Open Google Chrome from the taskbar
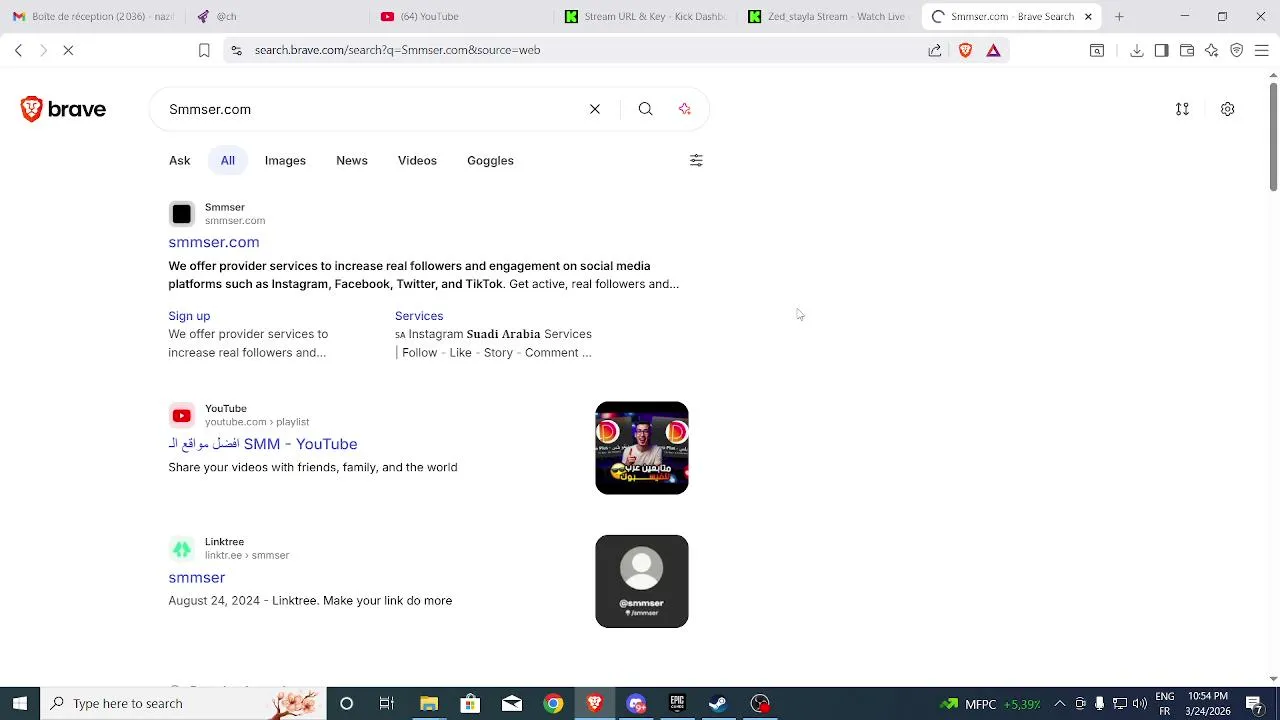The image size is (1280, 720). 553,703
